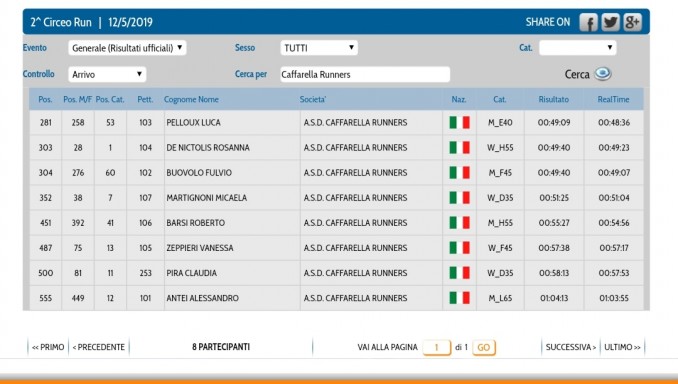The width and height of the screenshot is (678, 384).
Task: Share results on Google Plus icon
Action: [632, 22]
